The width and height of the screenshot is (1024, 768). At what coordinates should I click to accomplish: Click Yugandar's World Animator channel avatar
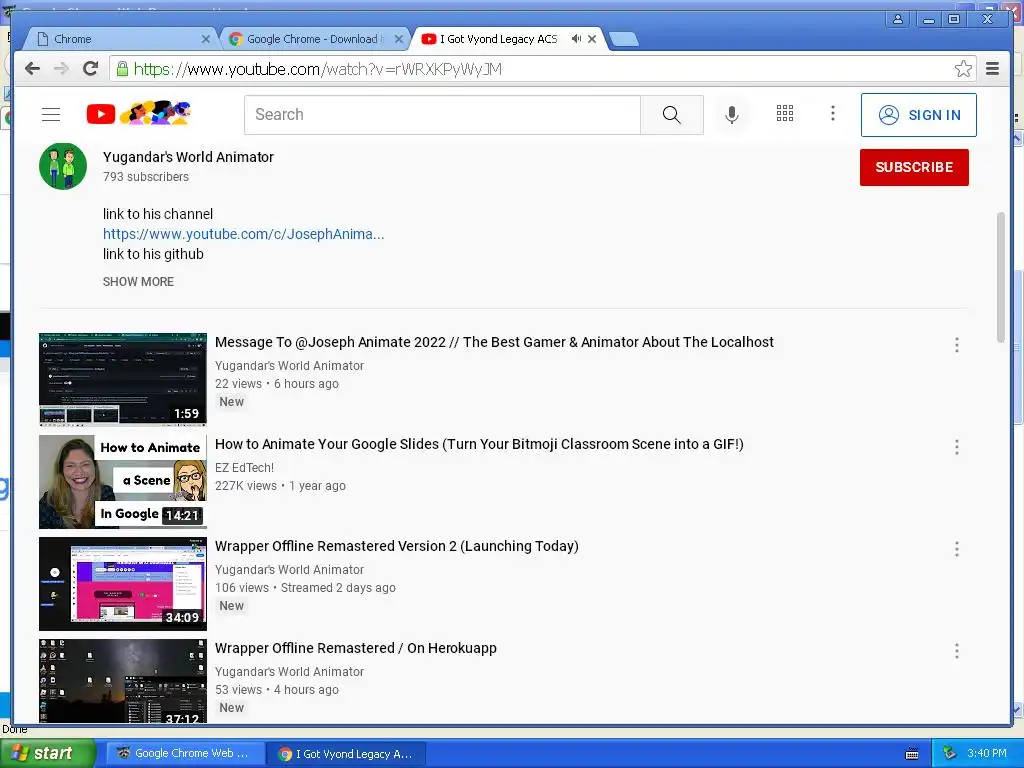tap(63, 167)
